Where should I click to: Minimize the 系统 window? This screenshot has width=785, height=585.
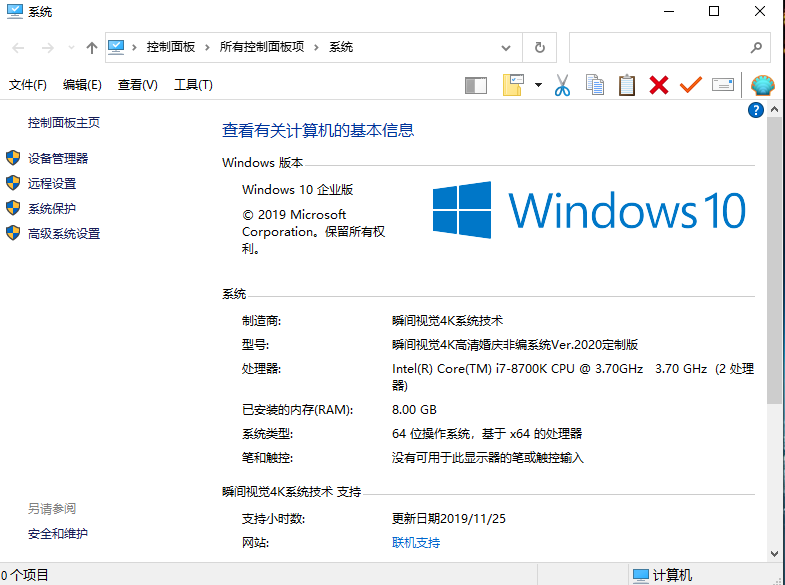click(669, 11)
